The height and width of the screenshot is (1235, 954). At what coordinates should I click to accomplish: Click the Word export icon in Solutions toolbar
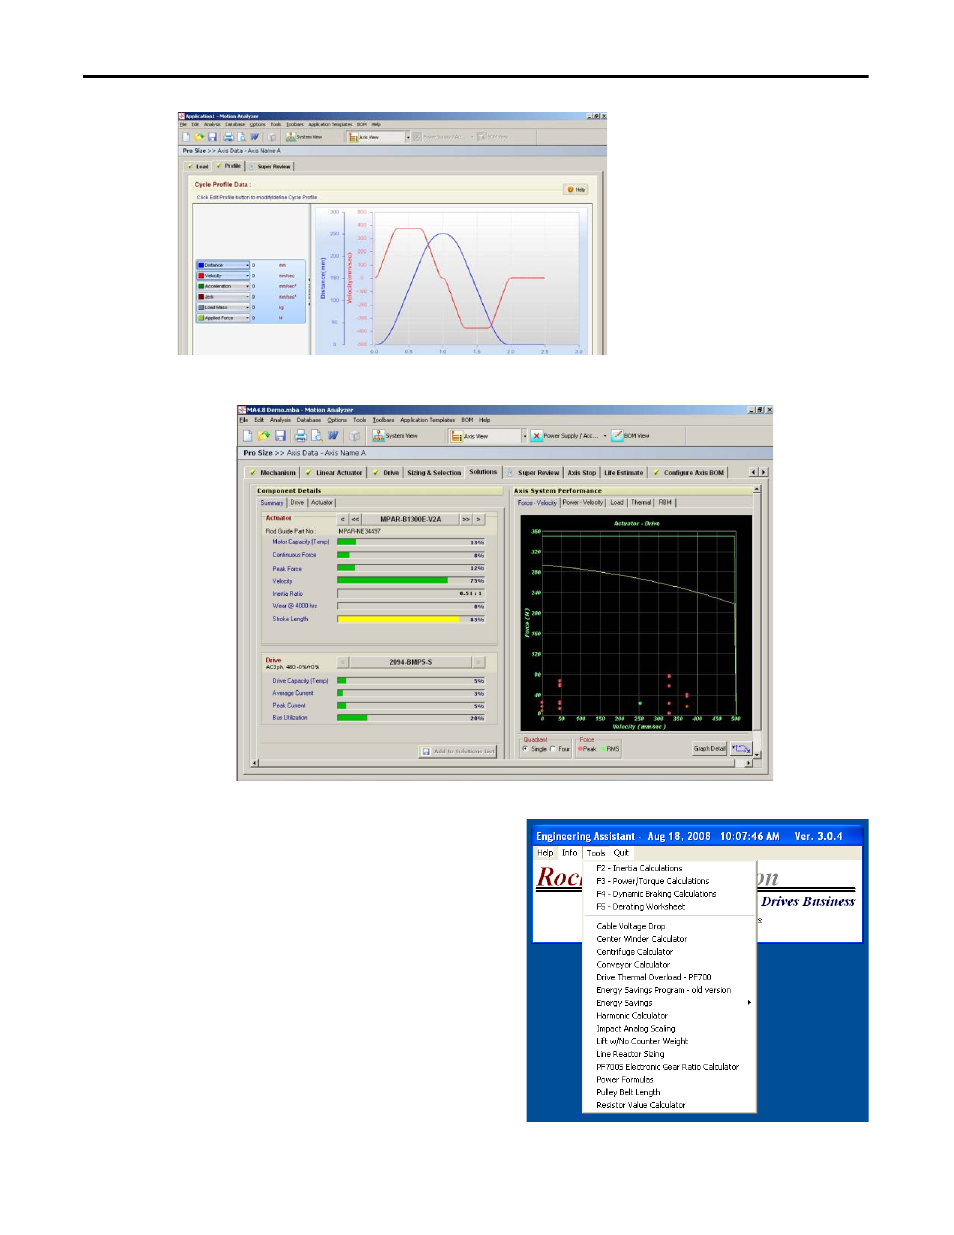tap(333, 436)
